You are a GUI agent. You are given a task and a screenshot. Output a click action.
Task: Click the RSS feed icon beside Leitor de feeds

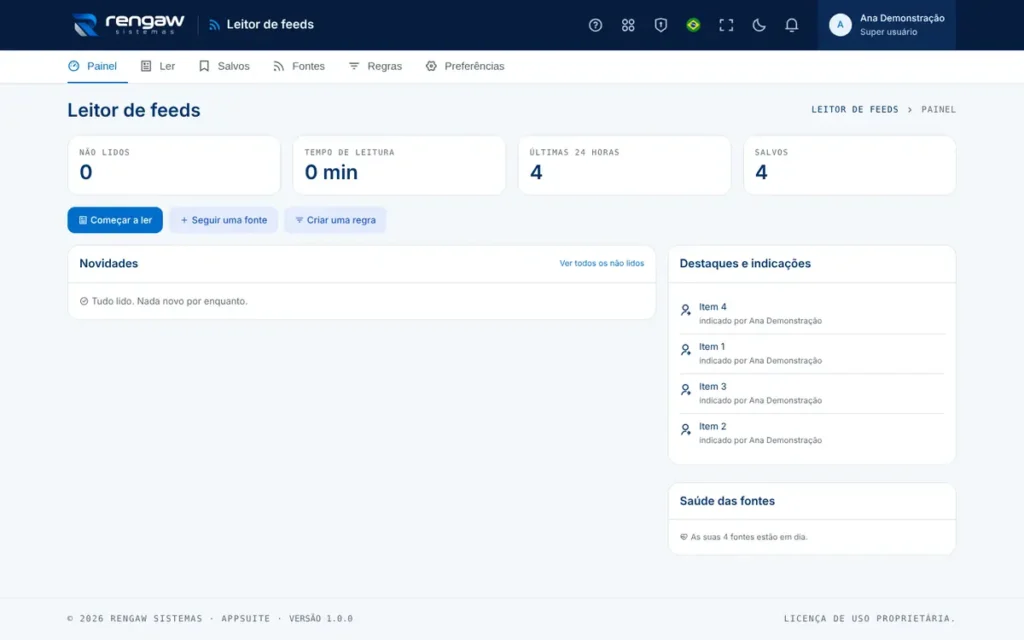214,25
